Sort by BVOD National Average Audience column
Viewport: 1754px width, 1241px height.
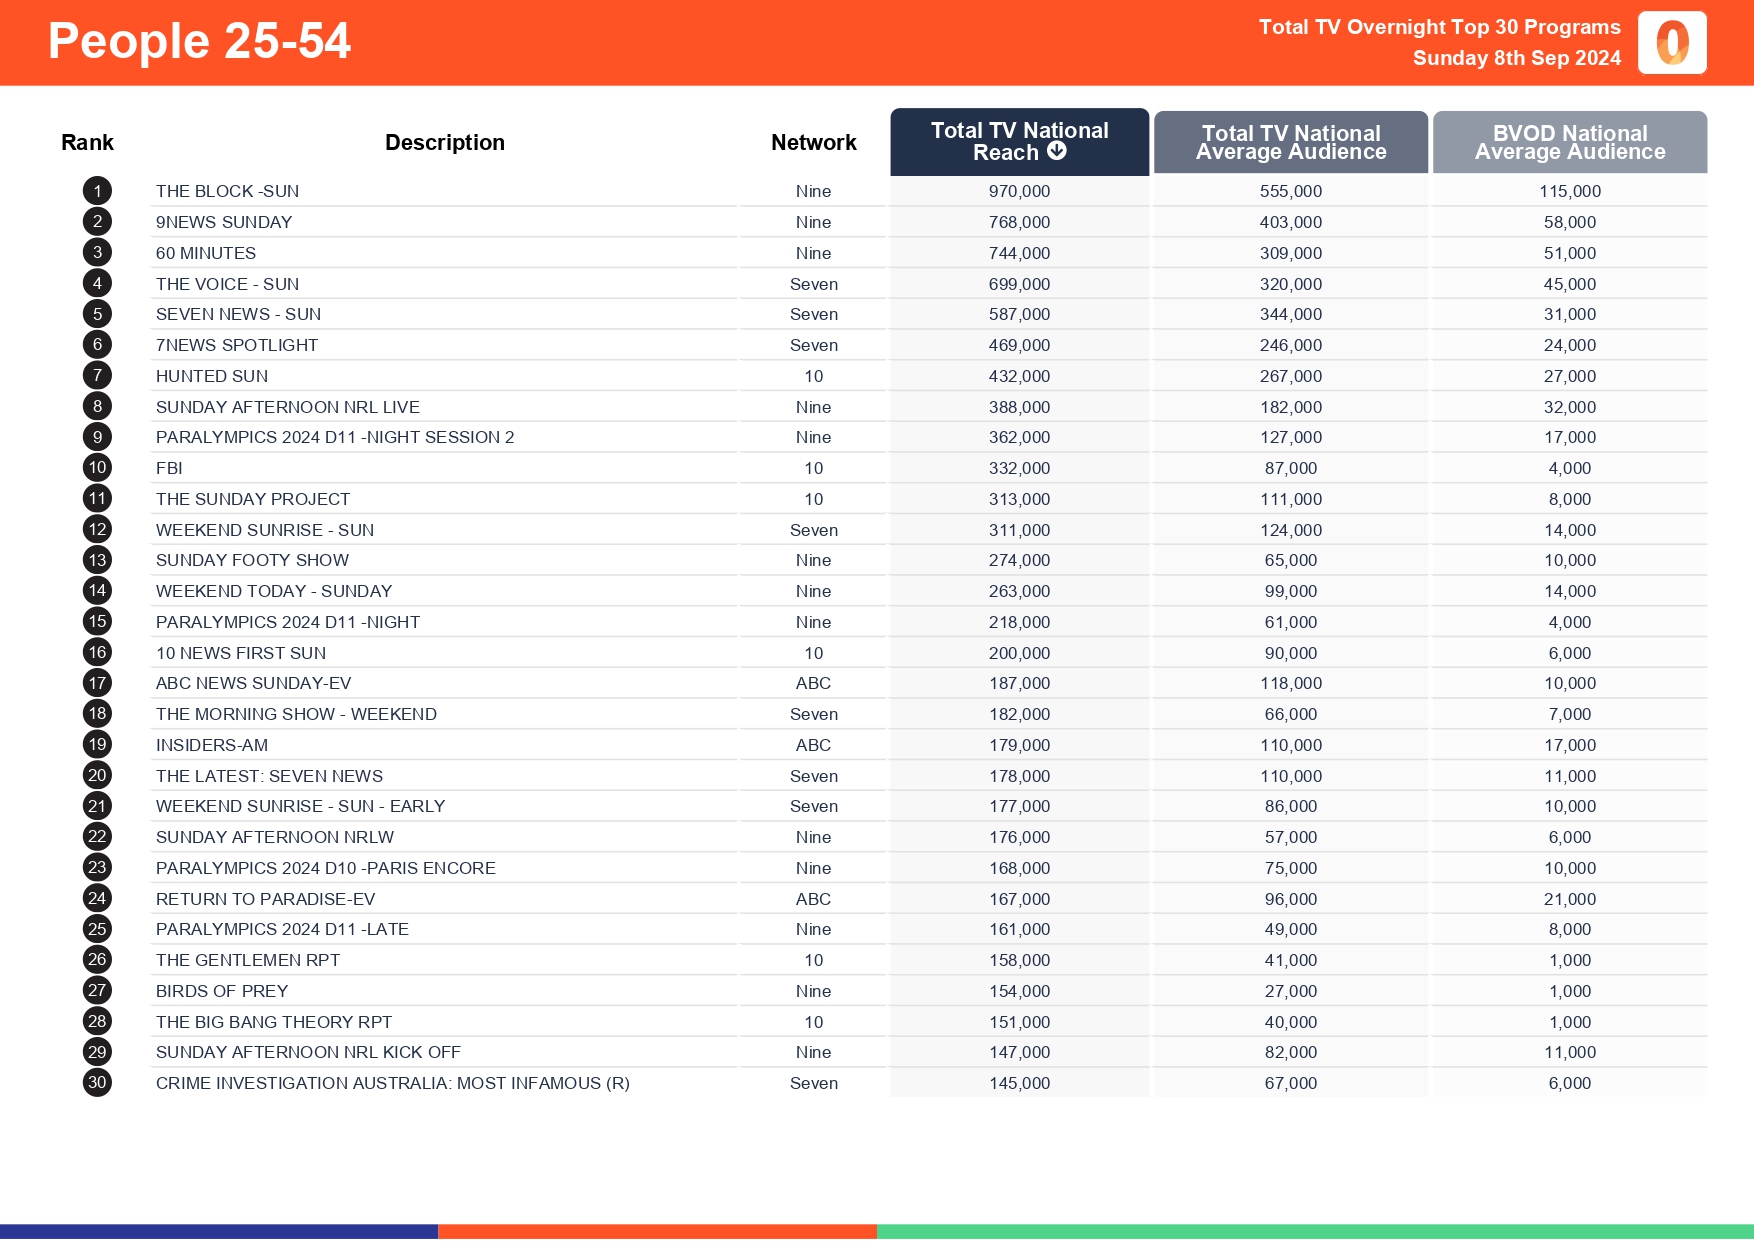[x=1568, y=142]
